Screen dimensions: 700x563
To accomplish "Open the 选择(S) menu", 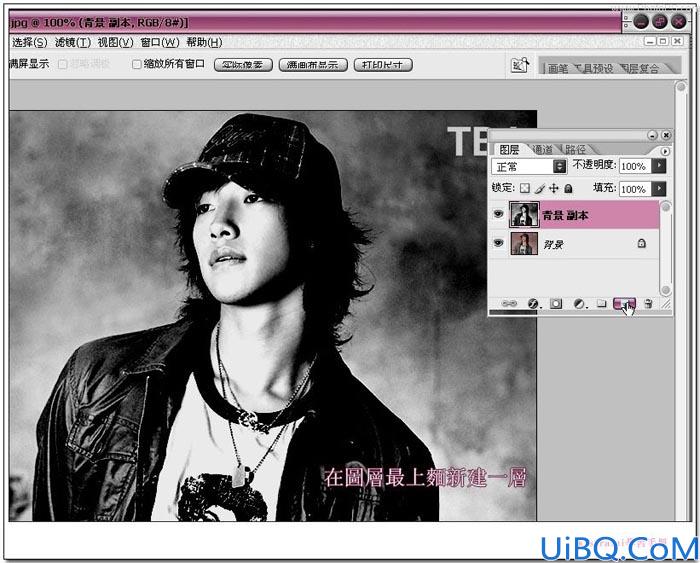I will (x=30, y=42).
